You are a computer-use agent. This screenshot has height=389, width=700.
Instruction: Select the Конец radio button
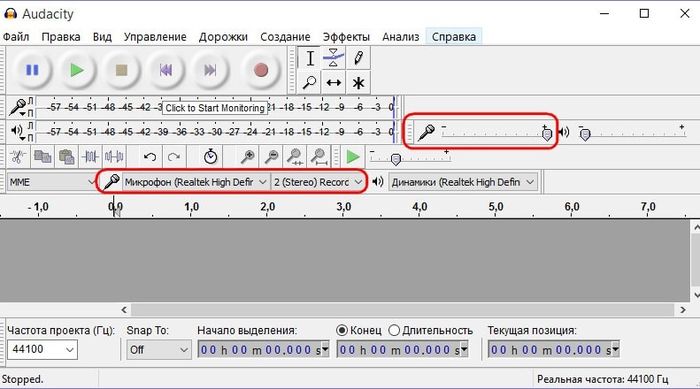click(342, 330)
